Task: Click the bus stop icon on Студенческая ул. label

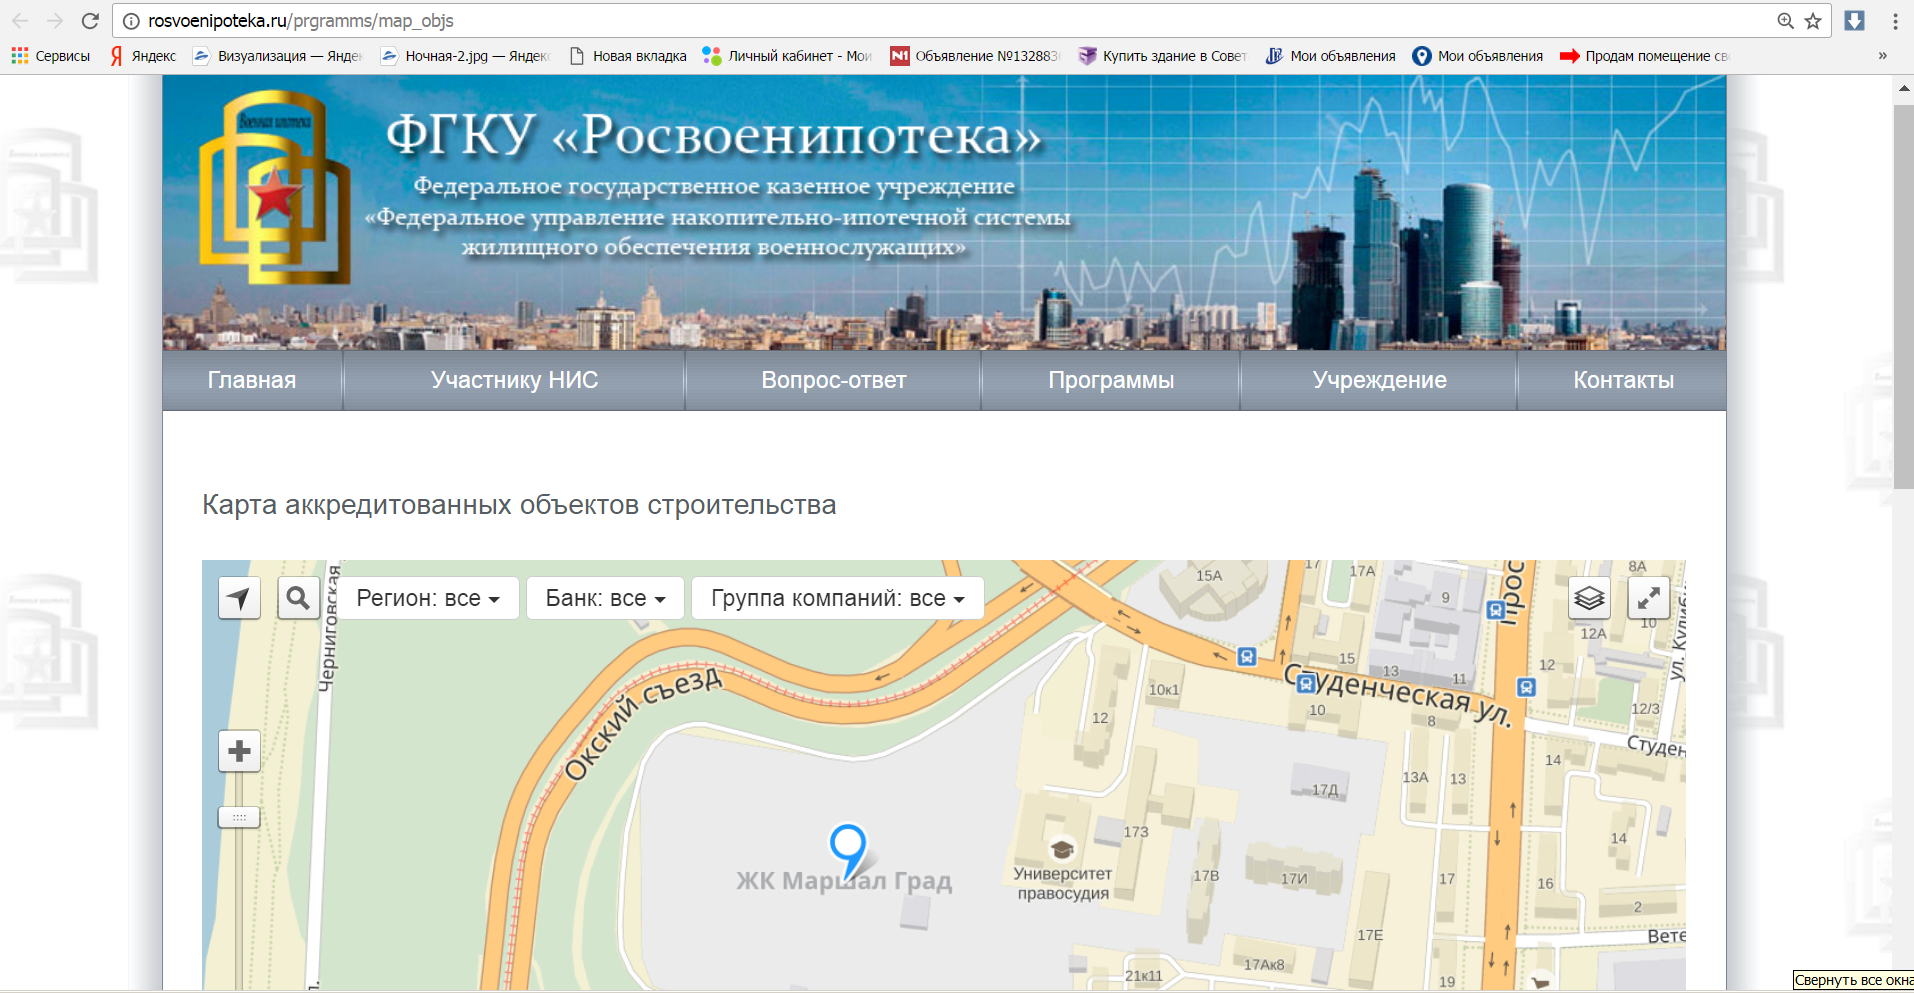Action: tap(1305, 684)
